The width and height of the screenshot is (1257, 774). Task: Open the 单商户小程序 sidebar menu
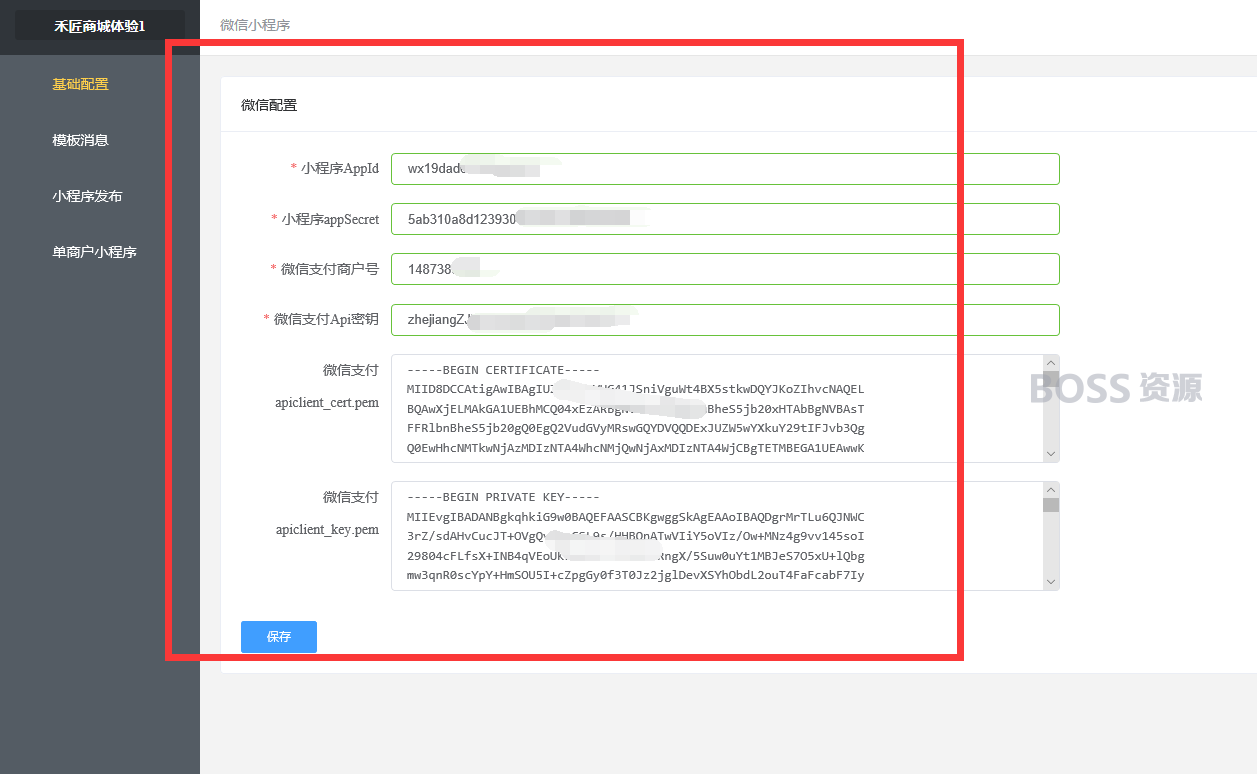(94, 252)
